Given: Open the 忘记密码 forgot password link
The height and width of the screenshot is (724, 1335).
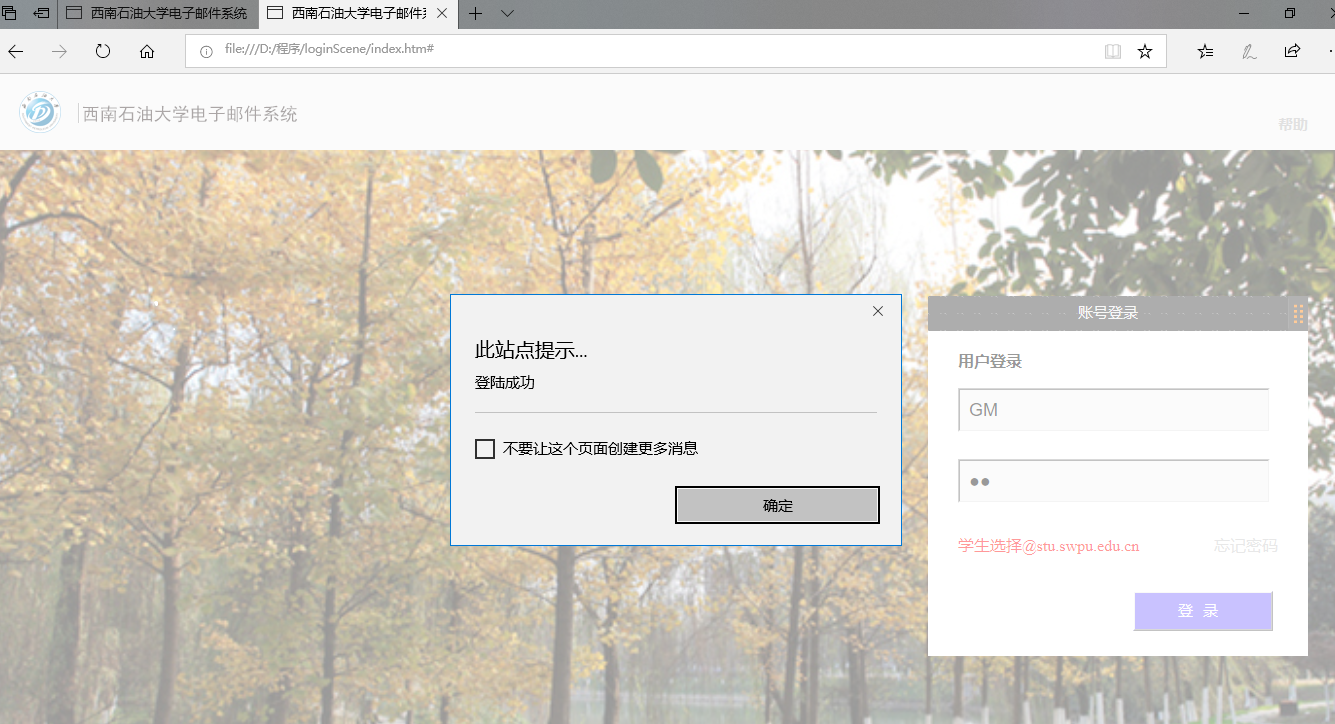Looking at the screenshot, I should (x=1246, y=546).
